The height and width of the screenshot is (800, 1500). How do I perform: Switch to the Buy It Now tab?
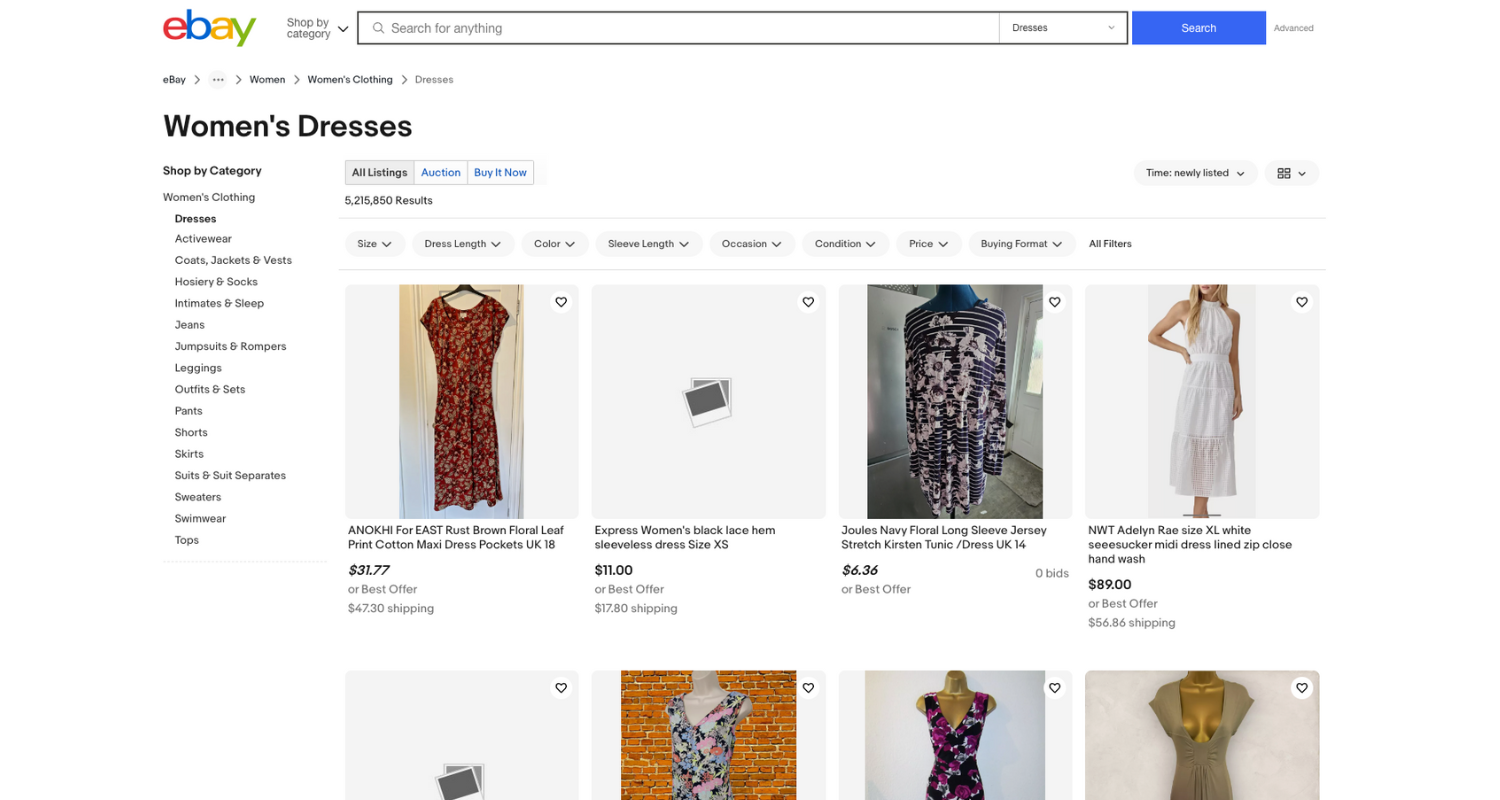pyautogui.click(x=500, y=173)
